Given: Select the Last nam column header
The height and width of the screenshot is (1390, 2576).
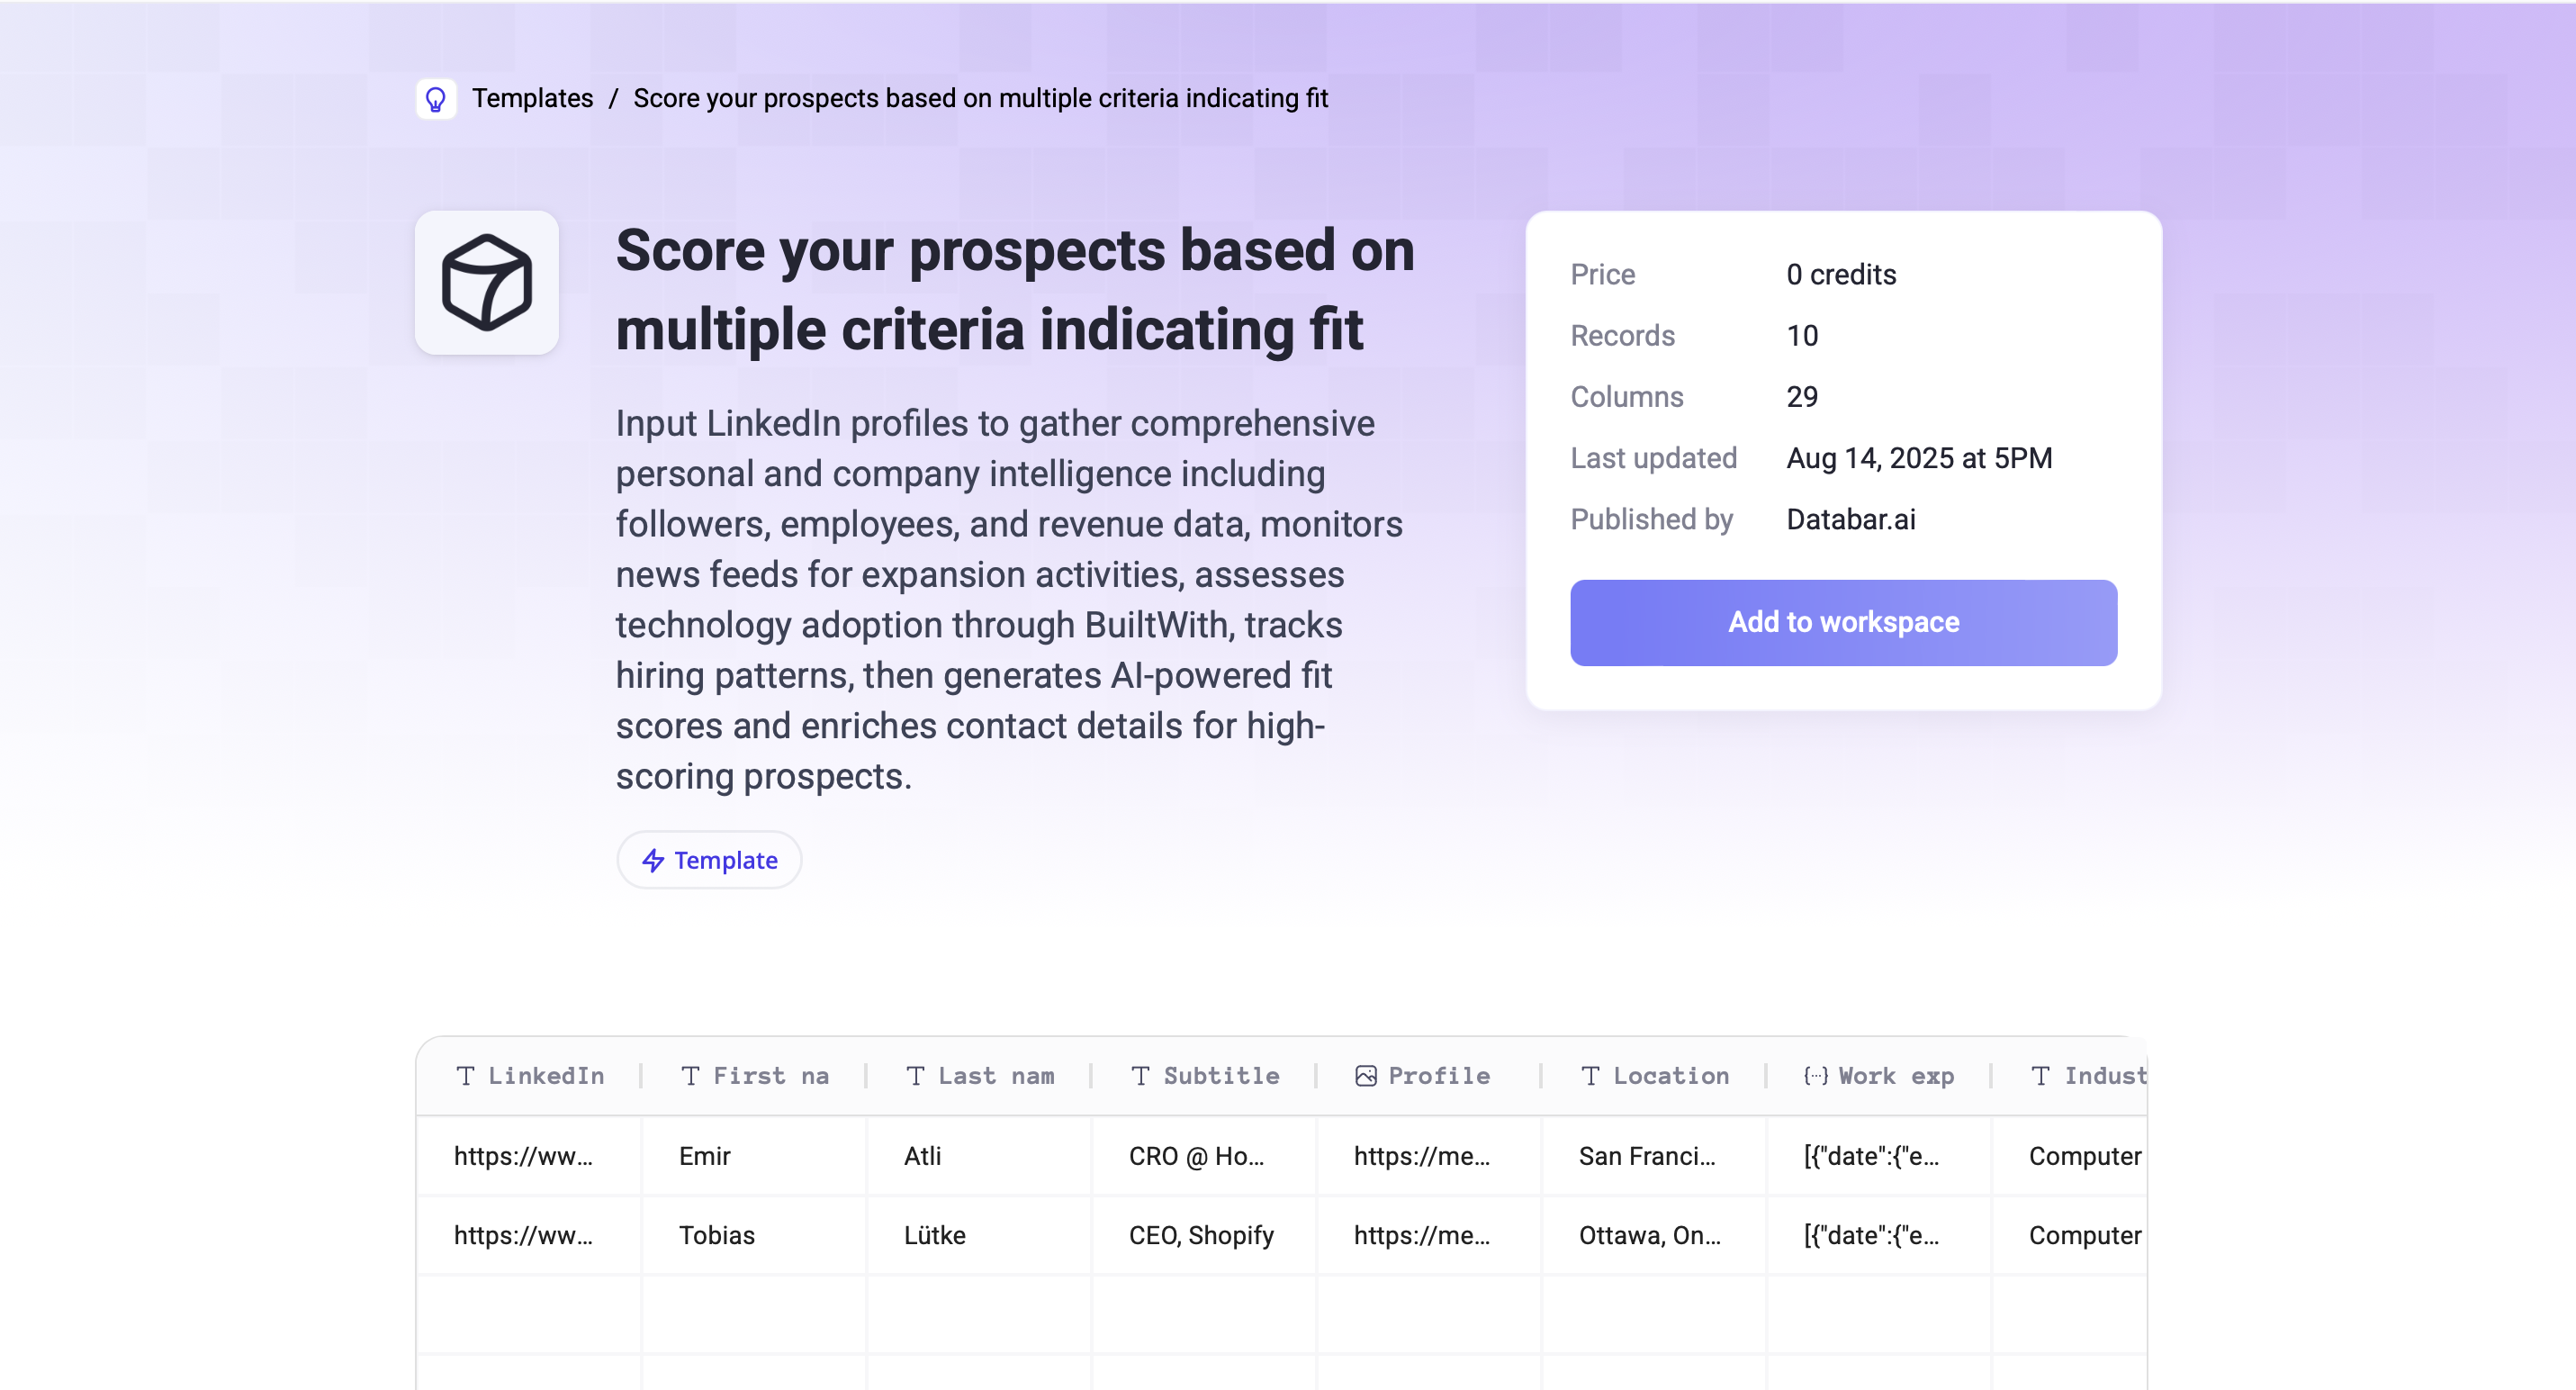Looking at the screenshot, I should coord(979,1076).
